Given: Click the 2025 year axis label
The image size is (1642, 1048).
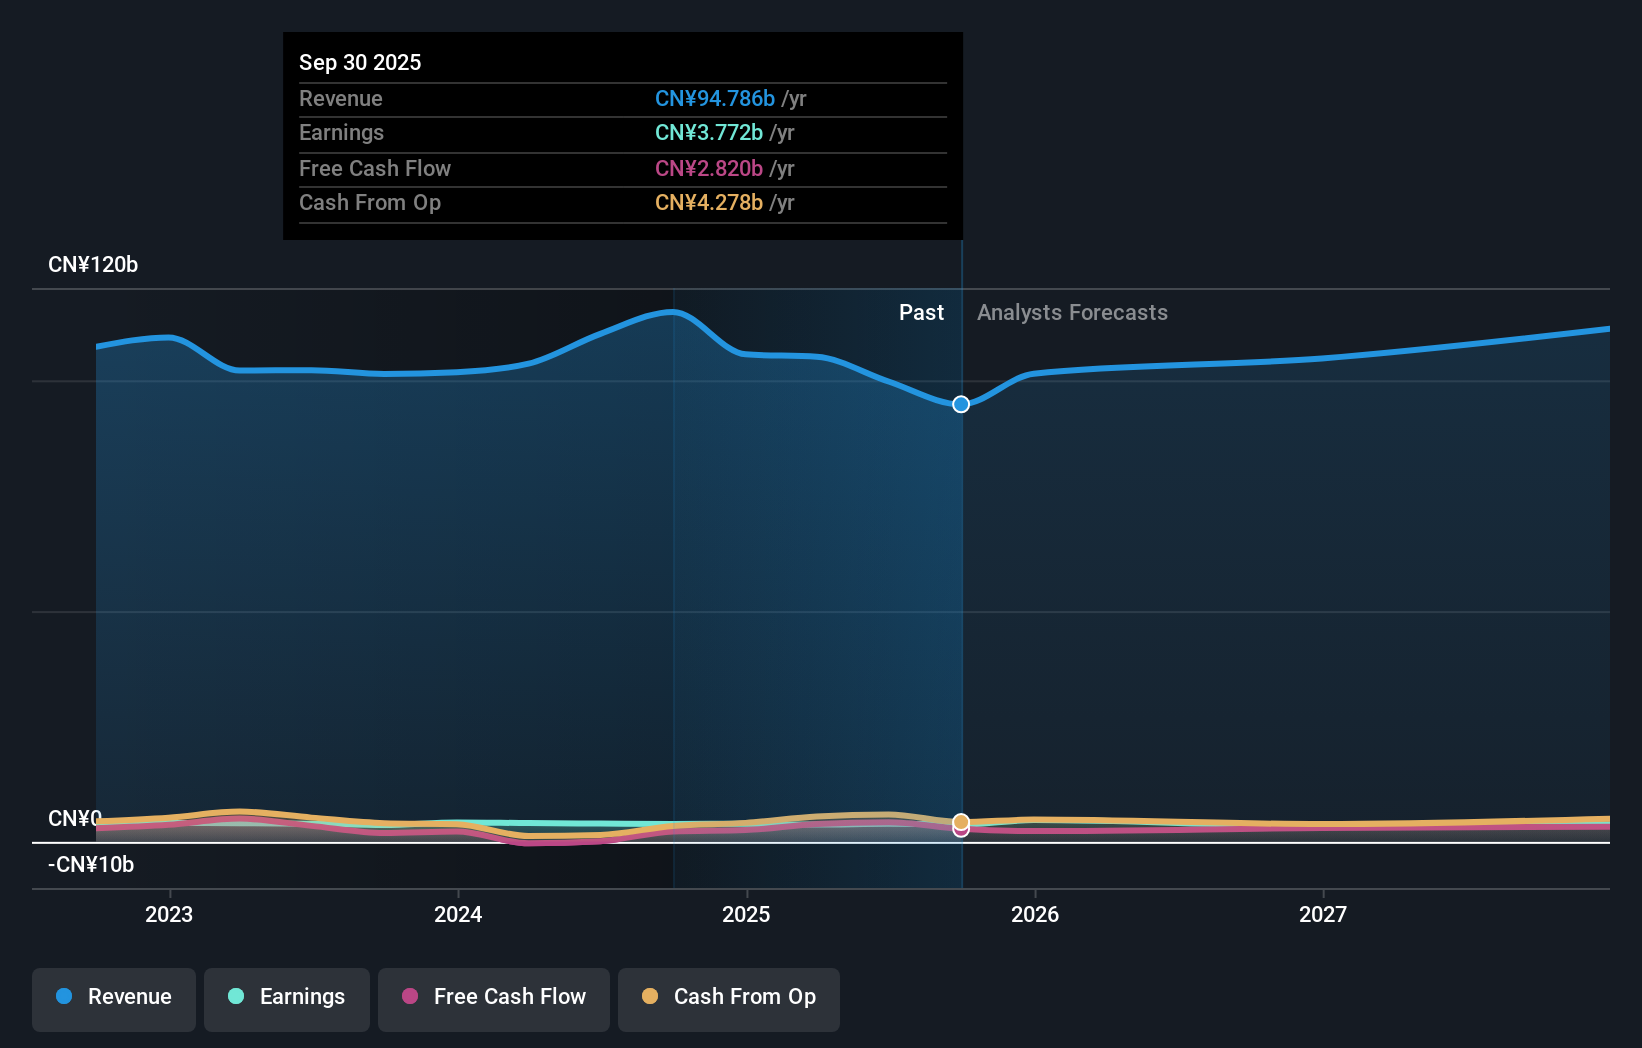Looking at the screenshot, I should pyautogui.click(x=746, y=913).
